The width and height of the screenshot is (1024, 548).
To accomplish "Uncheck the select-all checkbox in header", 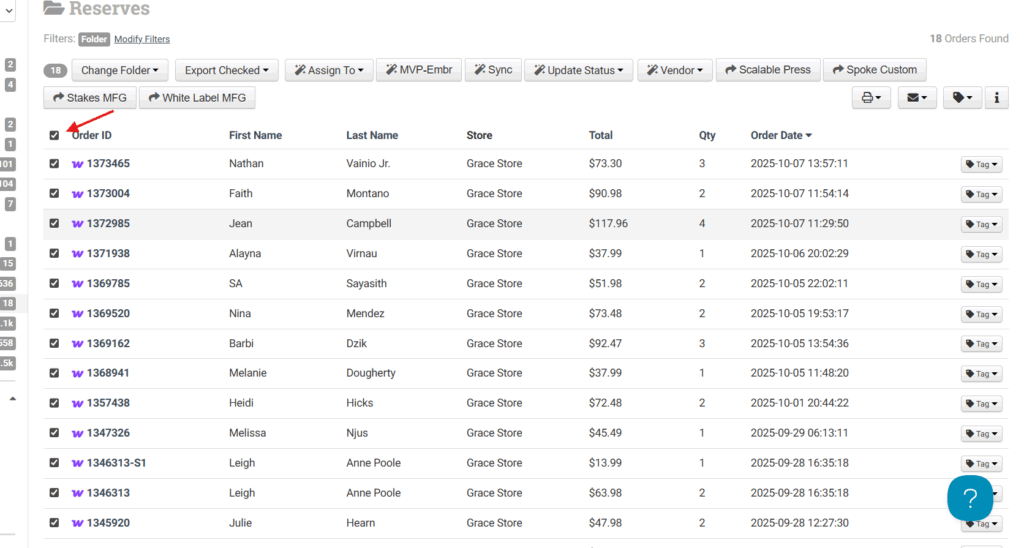I will (54, 136).
